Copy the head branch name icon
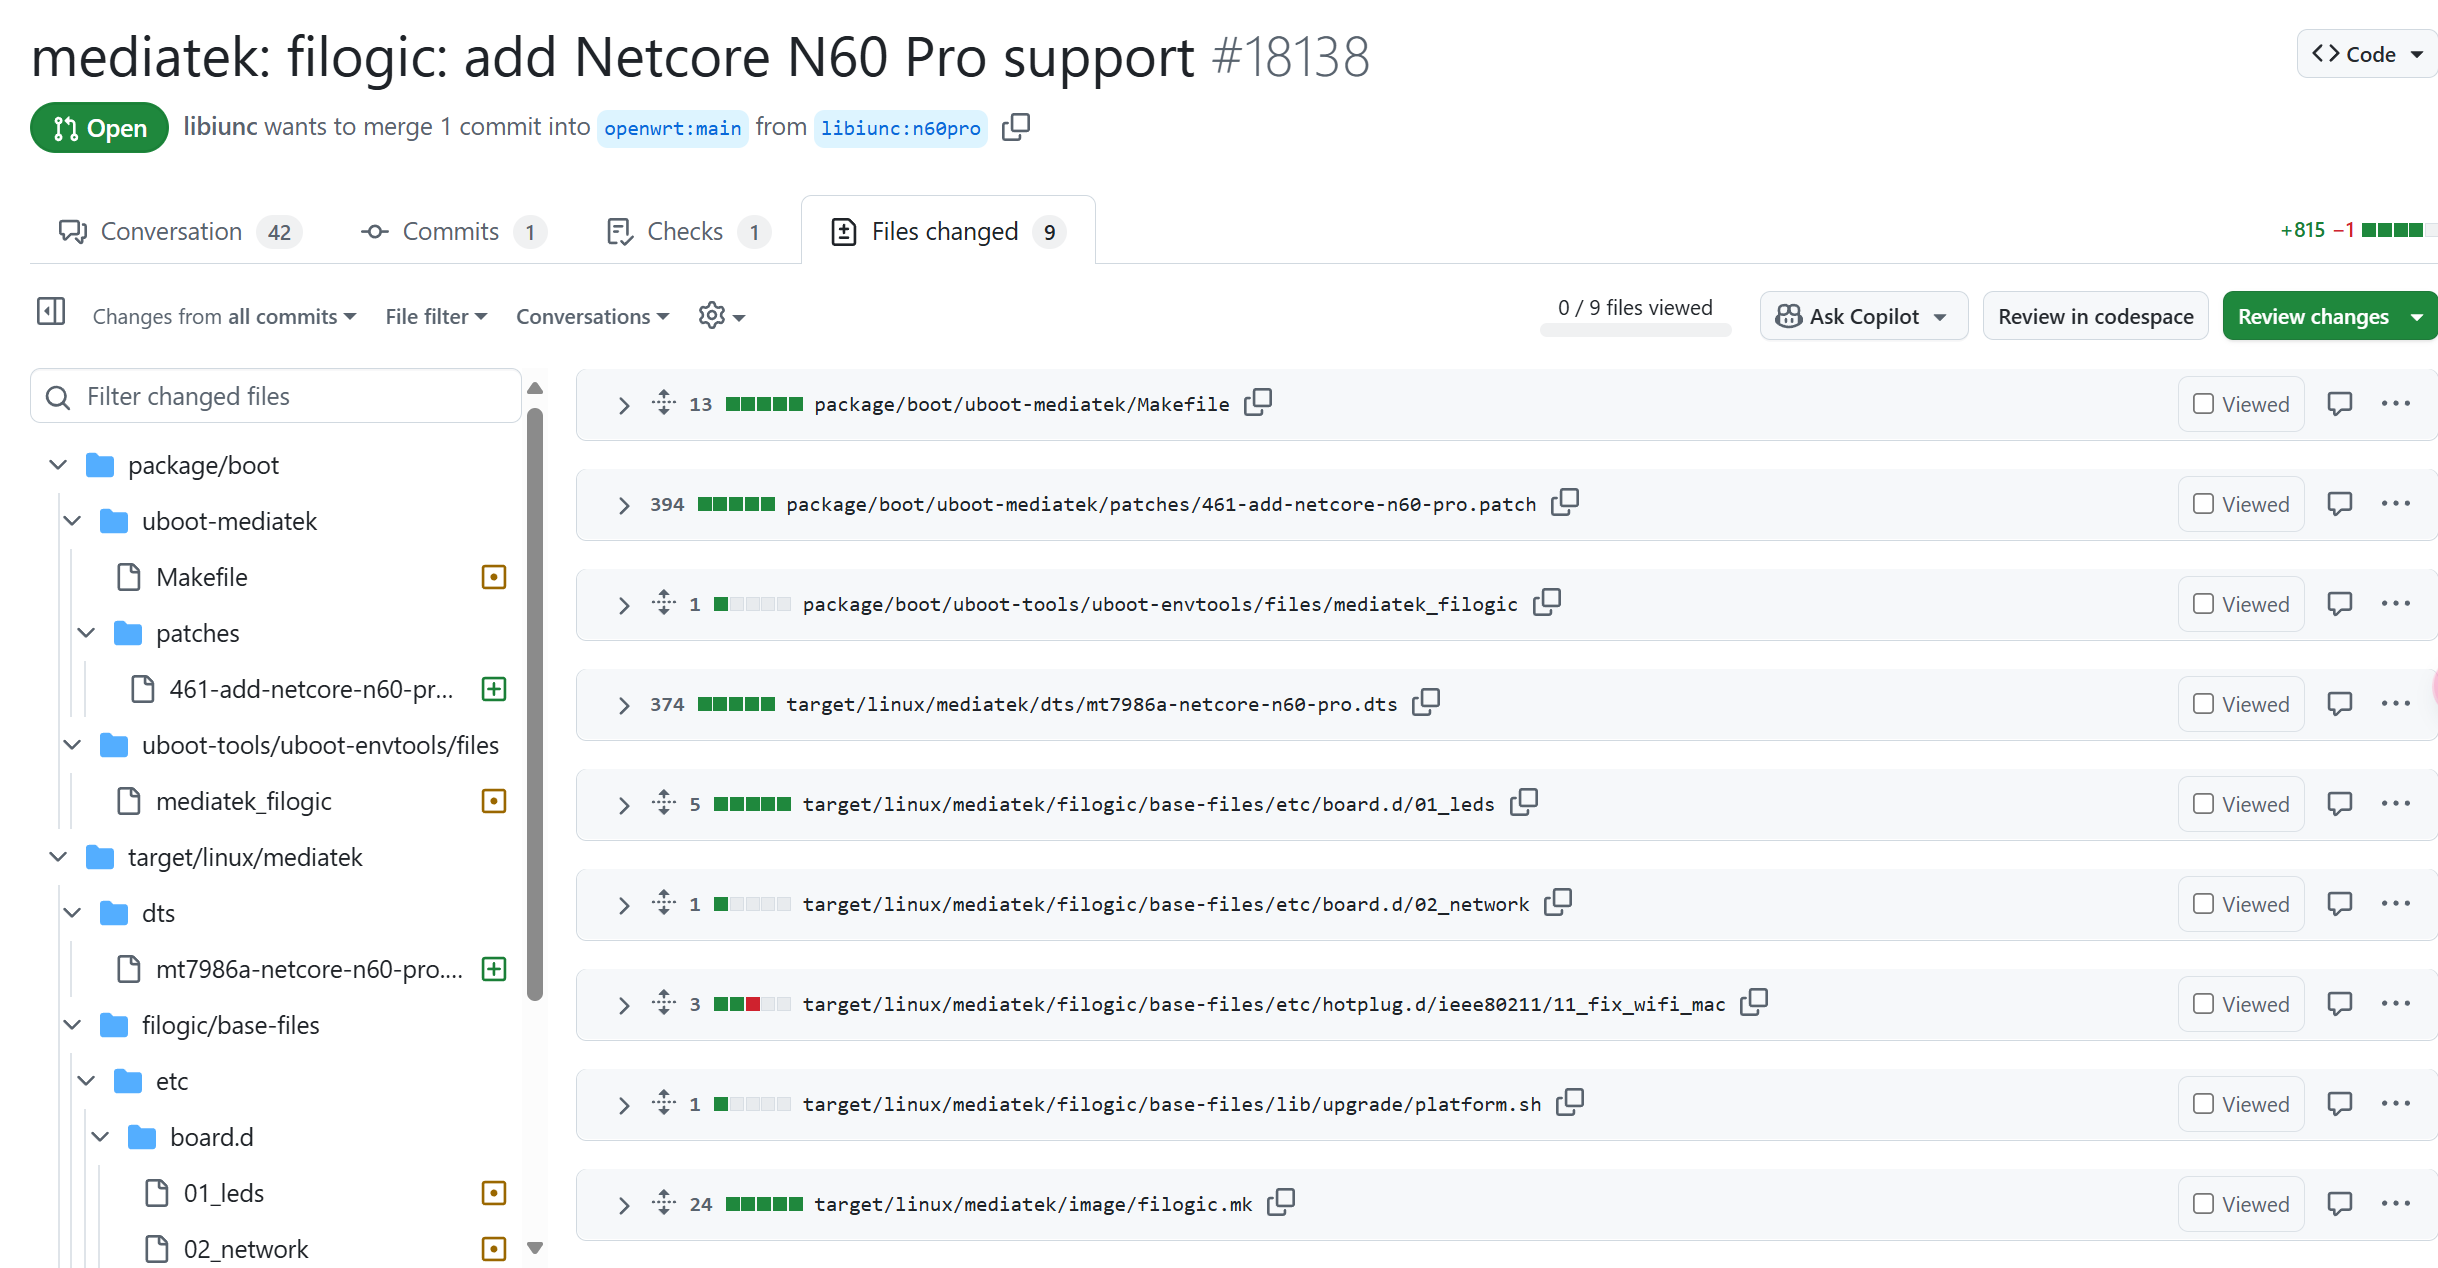This screenshot has width=2438, height=1268. [x=1016, y=127]
